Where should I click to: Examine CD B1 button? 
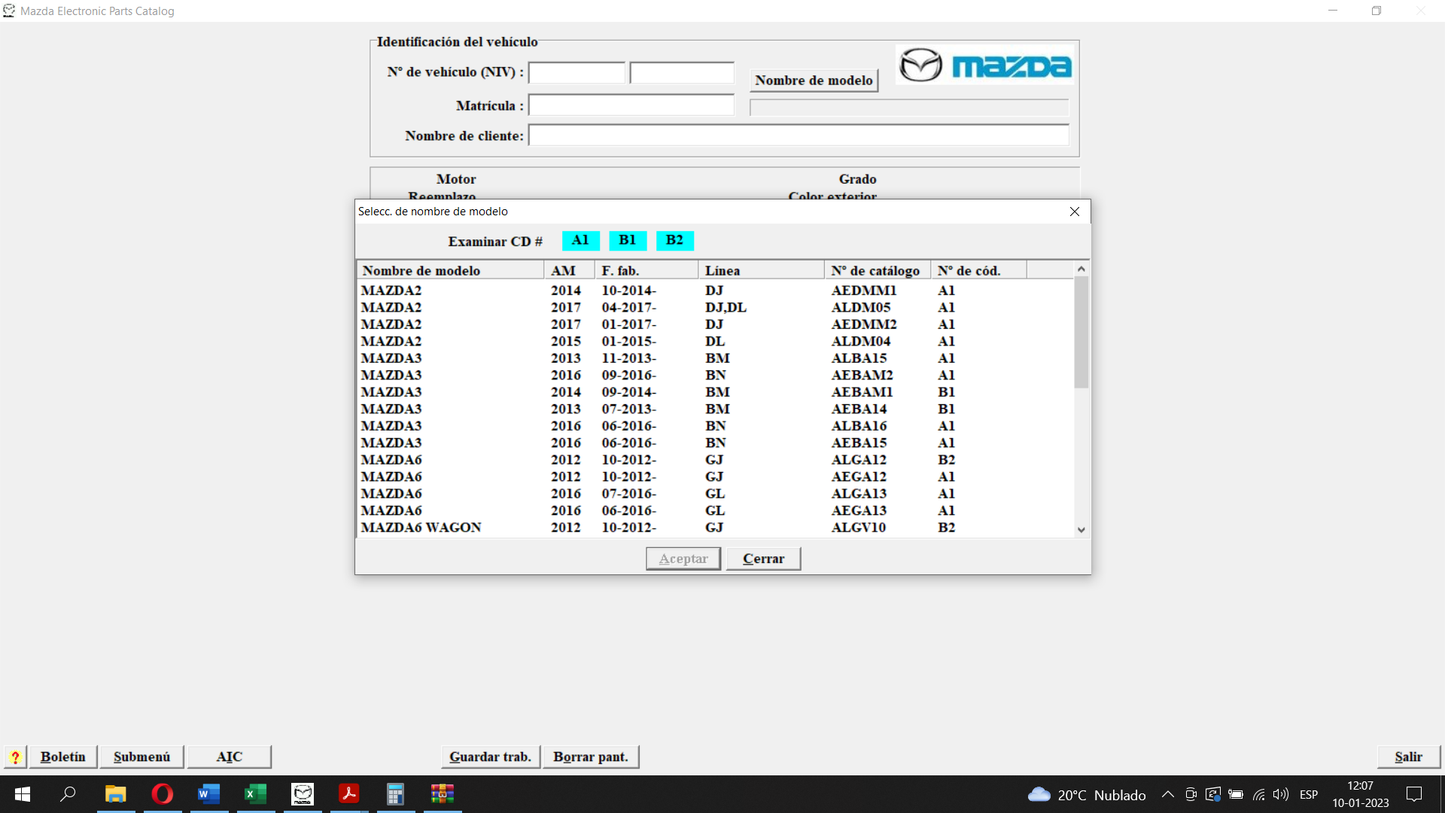click(628, 240)
